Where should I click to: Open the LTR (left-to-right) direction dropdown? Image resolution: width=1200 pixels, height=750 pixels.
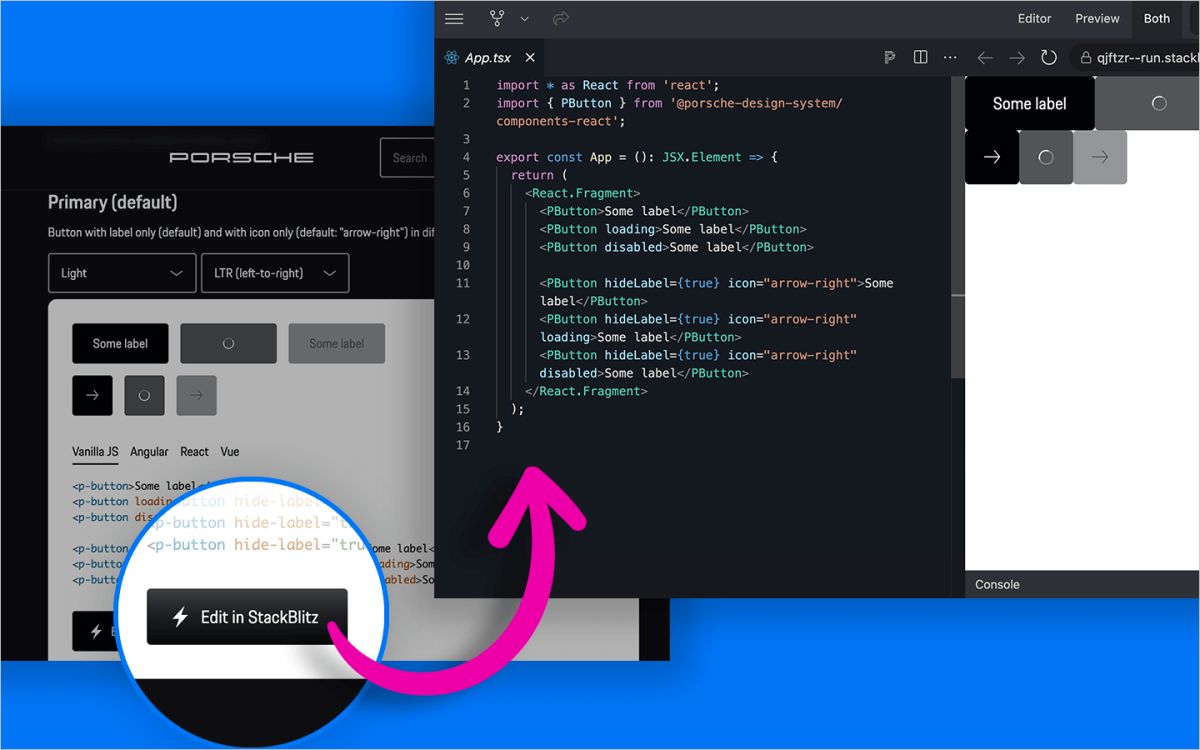[x=275, y=273]
